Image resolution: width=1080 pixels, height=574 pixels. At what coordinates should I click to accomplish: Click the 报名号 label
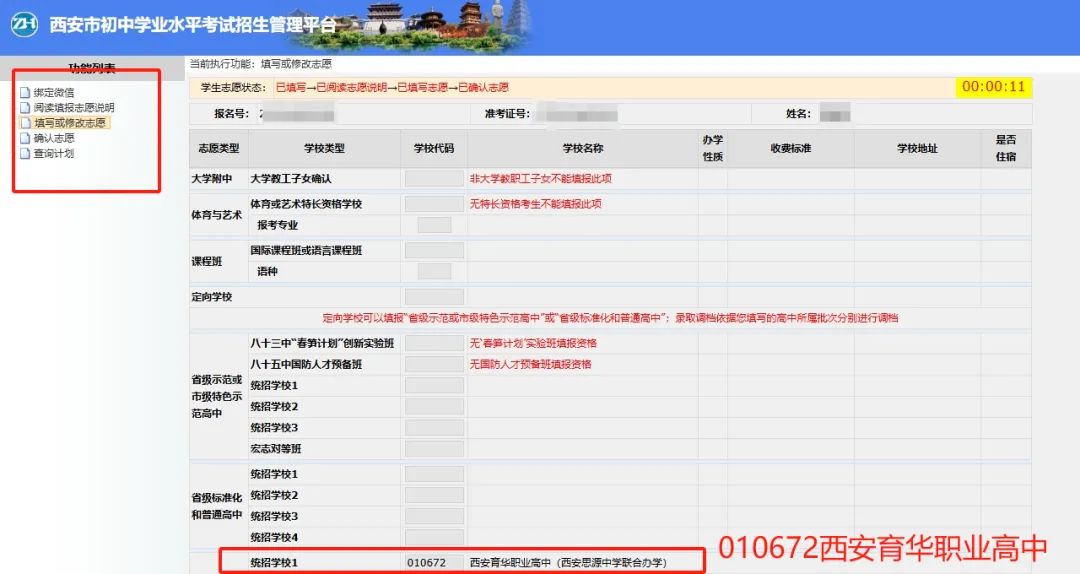point(231,114)
